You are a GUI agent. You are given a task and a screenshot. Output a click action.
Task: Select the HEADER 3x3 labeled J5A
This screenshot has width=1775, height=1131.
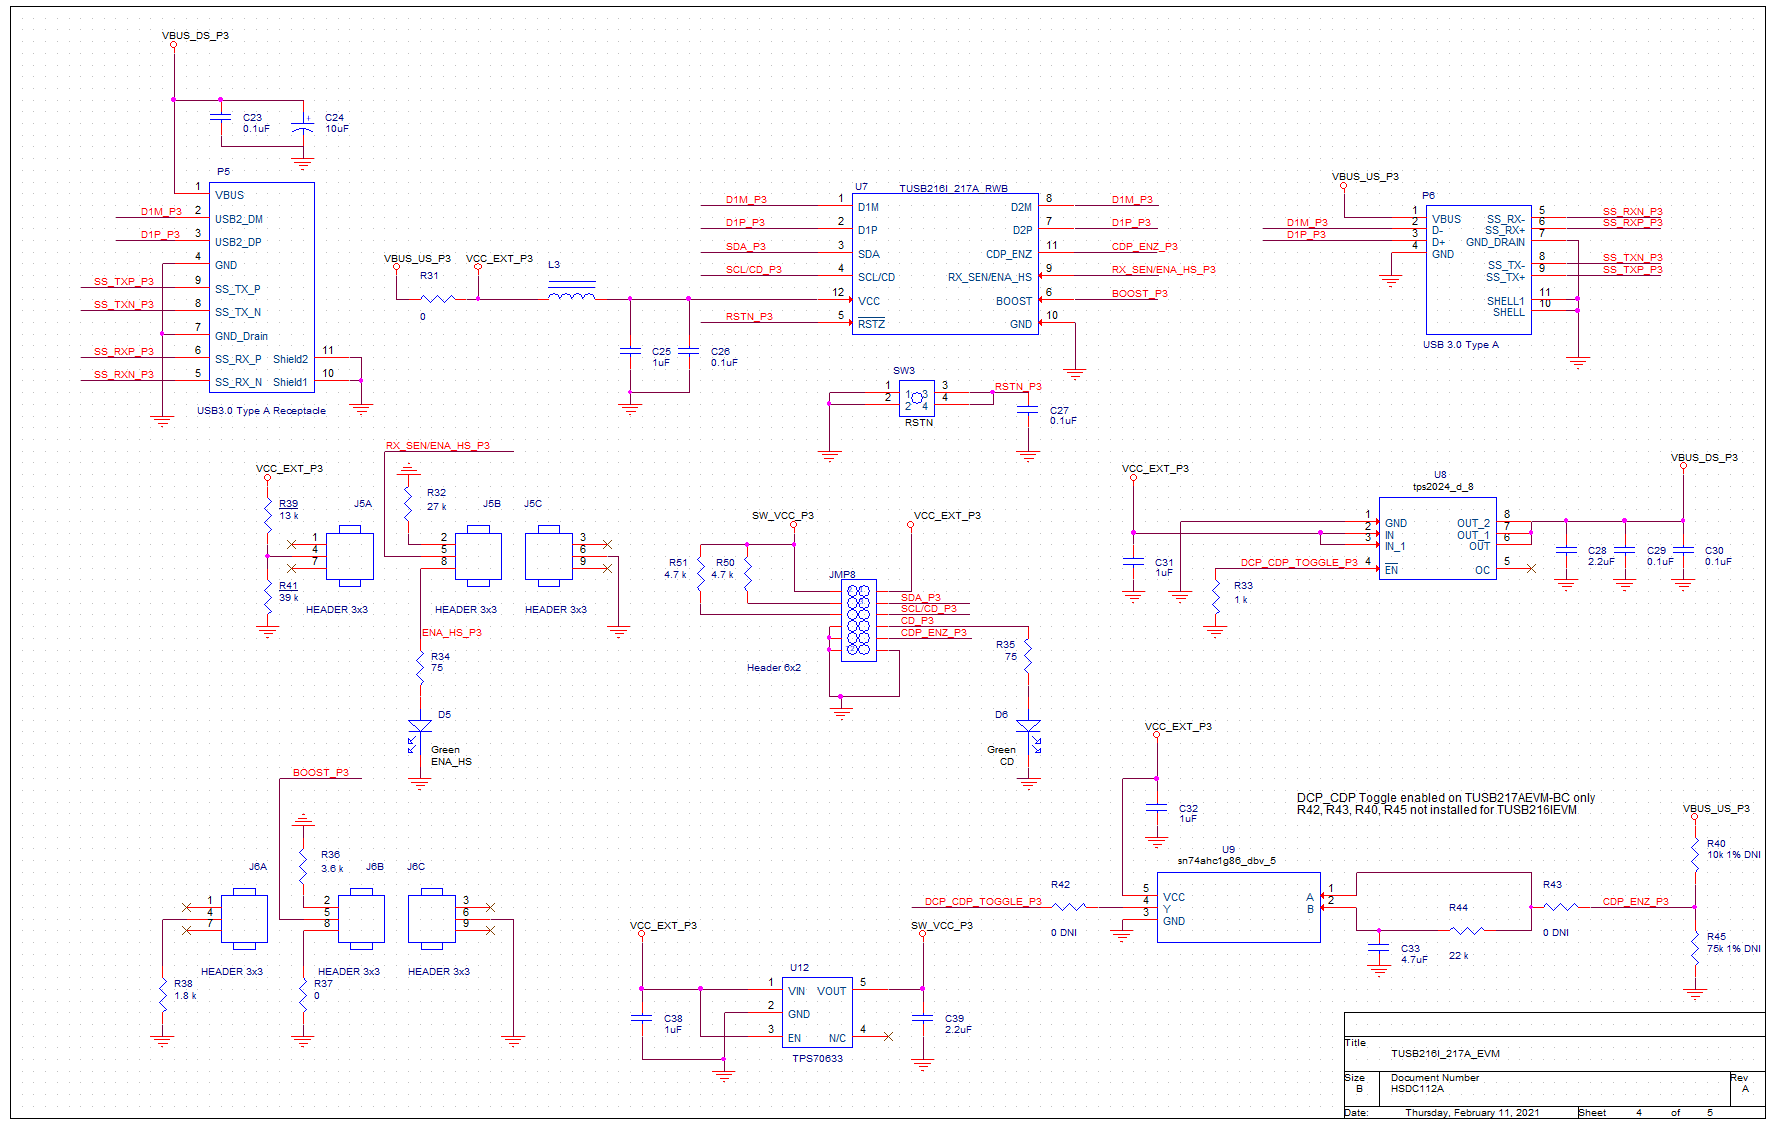pyautogui.click(x=350, y=557)
